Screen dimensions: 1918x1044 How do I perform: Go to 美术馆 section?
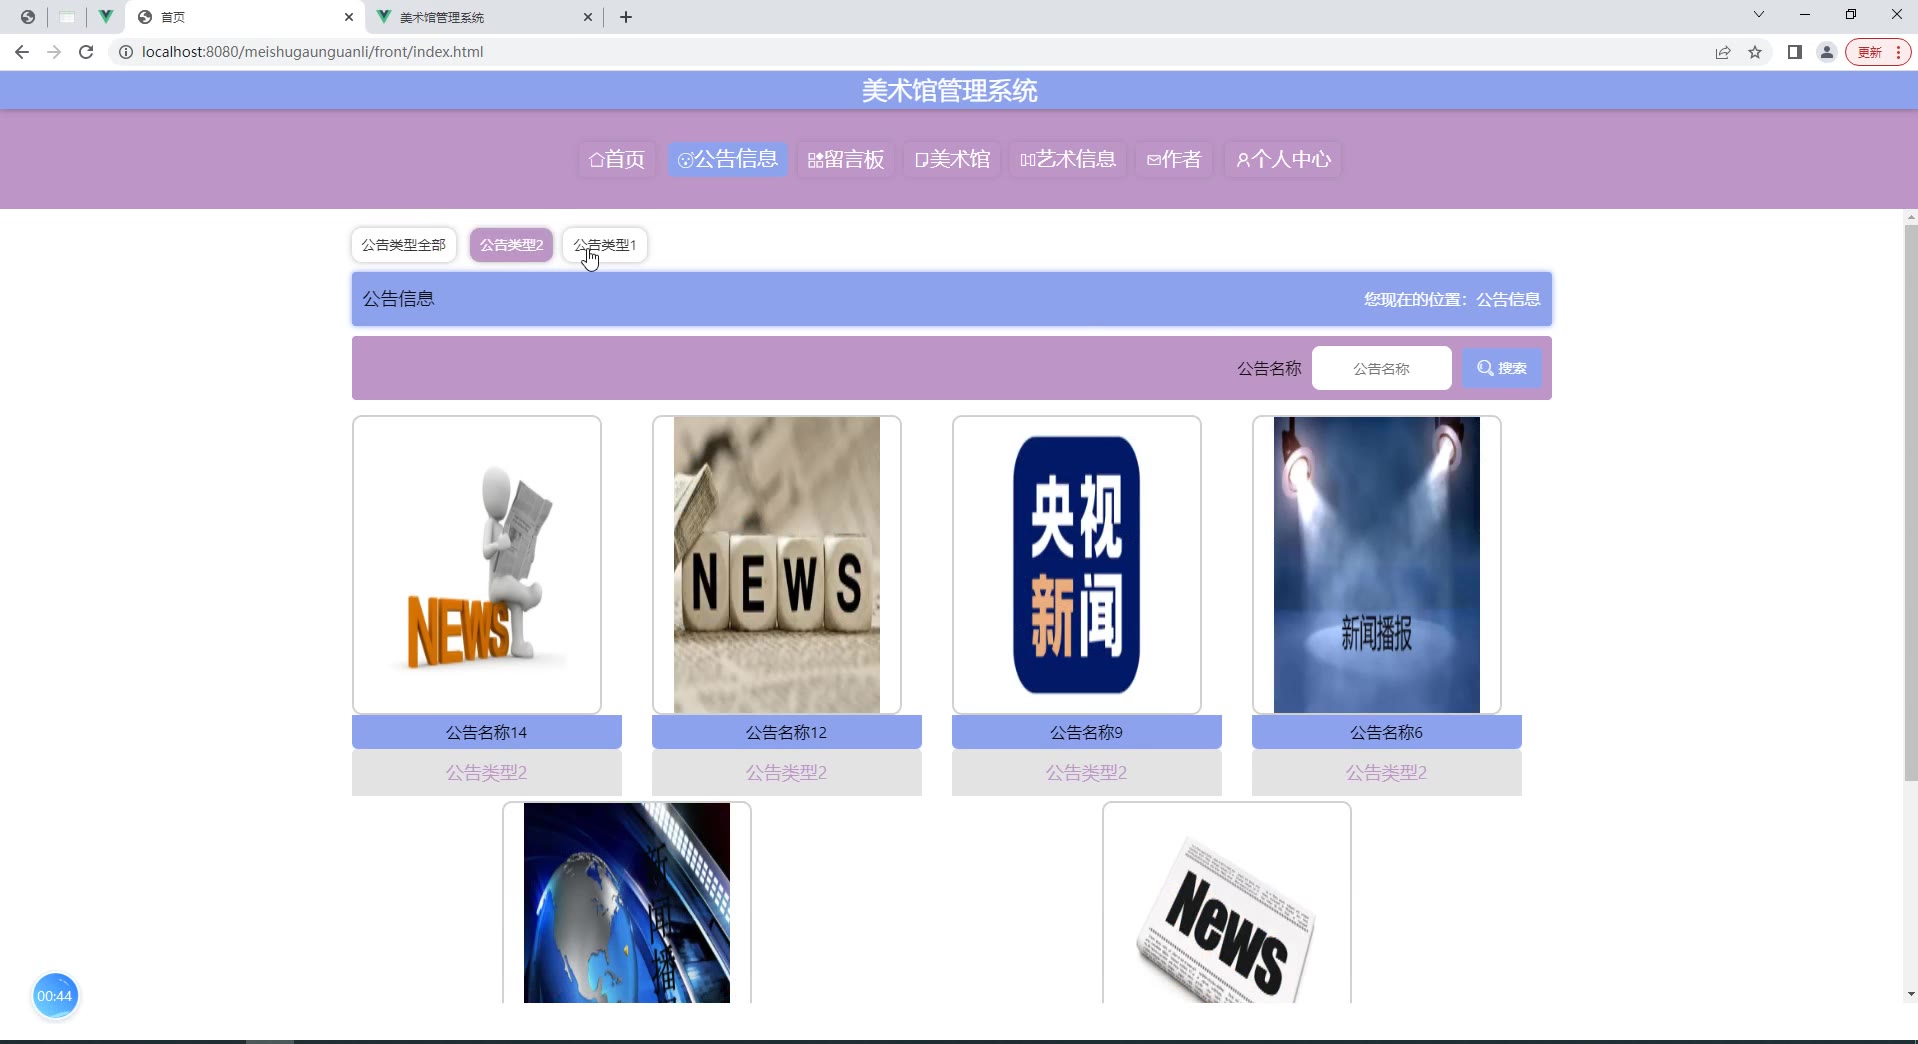click(x=952, y=159)
